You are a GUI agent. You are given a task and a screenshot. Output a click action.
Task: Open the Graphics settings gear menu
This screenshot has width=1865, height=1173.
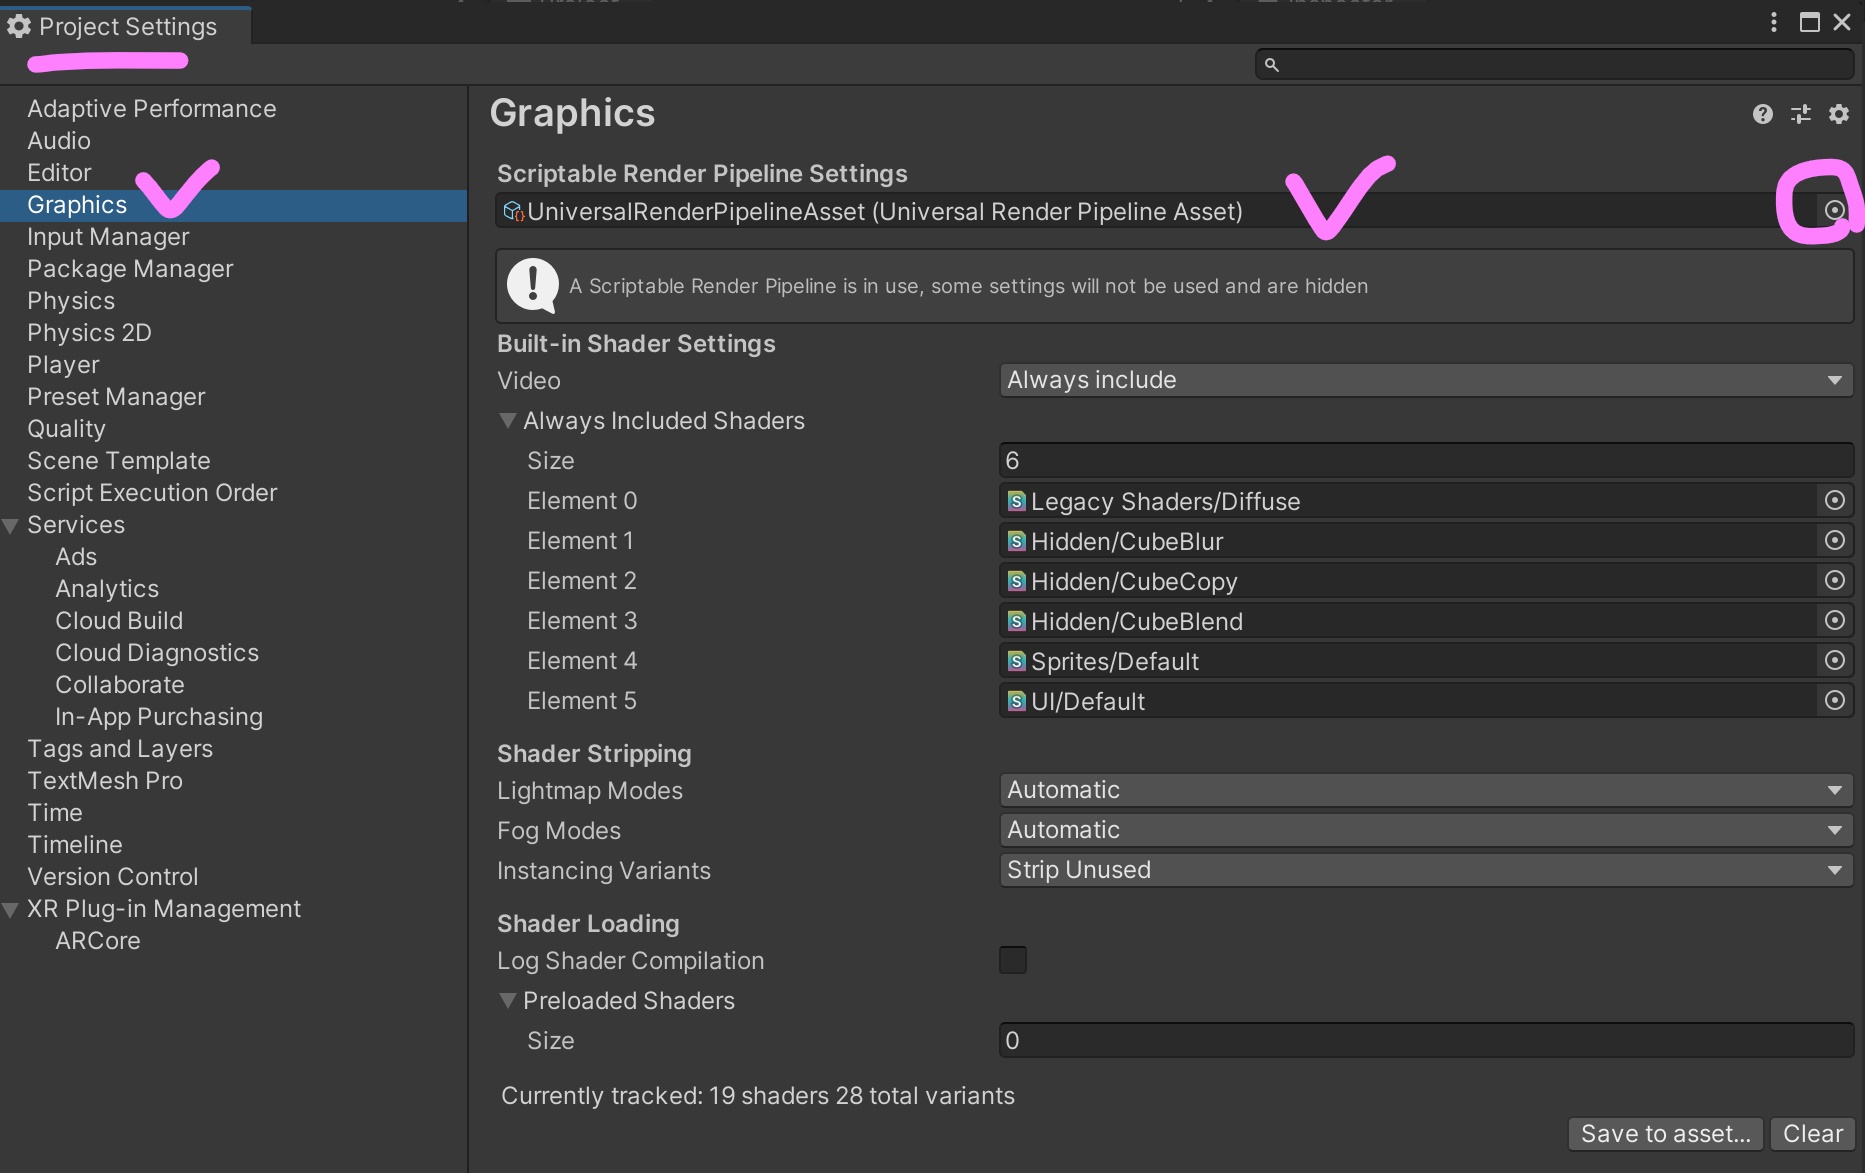coord(1839,114)
